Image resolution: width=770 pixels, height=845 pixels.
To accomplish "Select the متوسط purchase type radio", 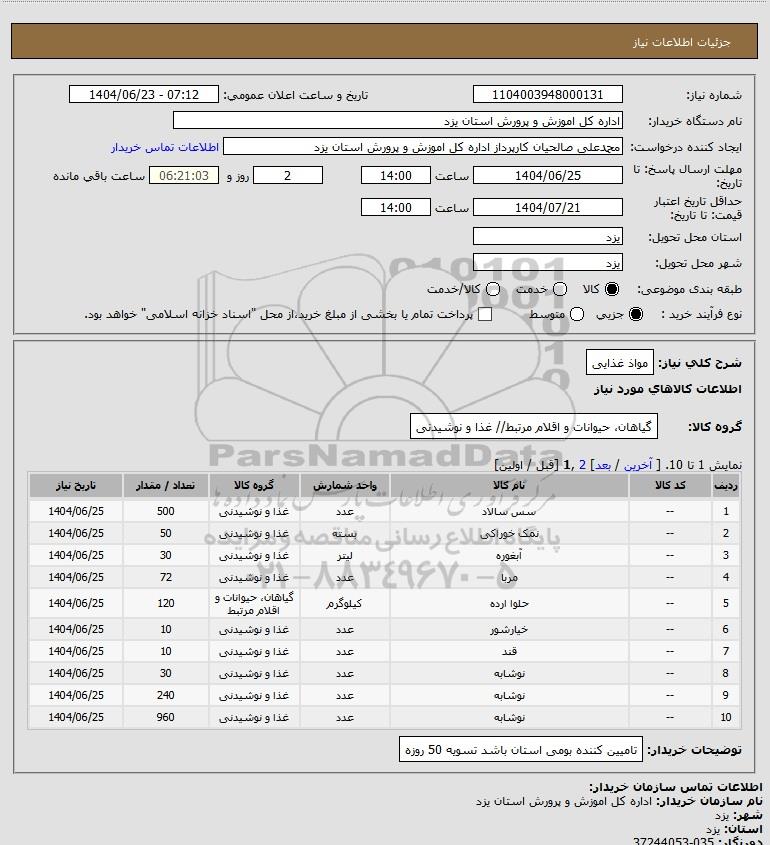I will pos(577,314).
